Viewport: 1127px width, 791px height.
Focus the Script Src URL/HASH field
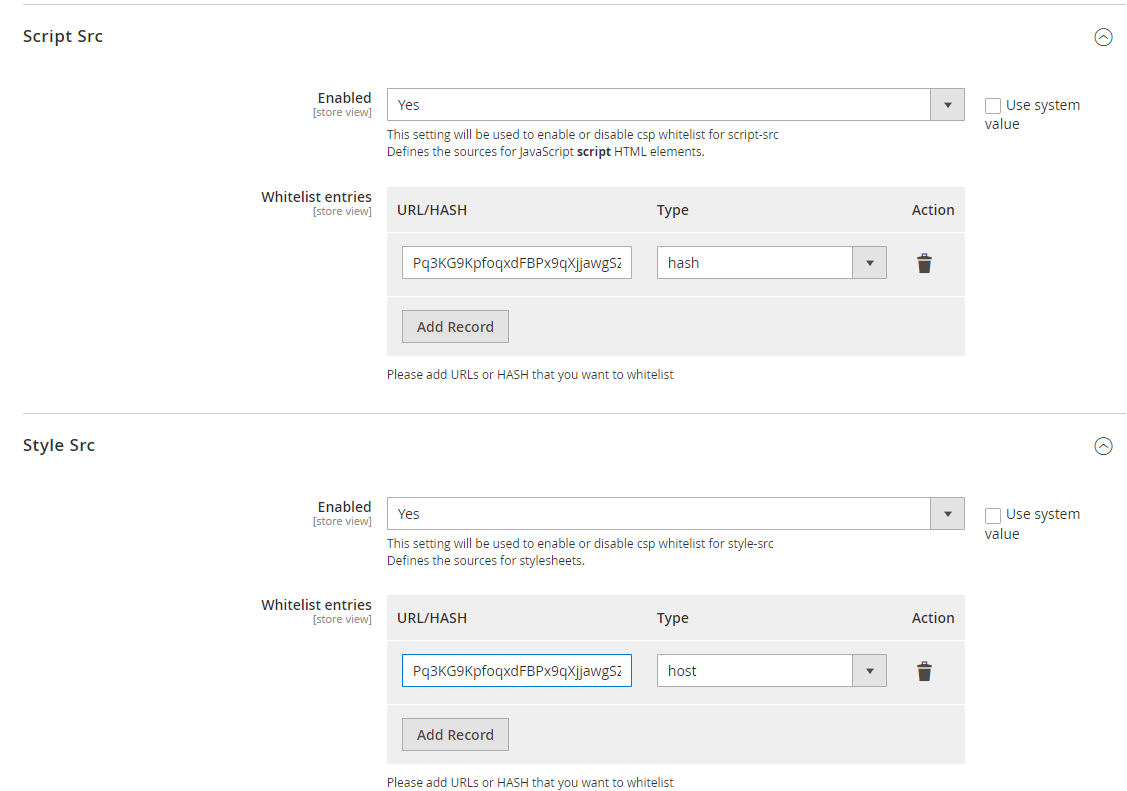[x=516, y=263]
